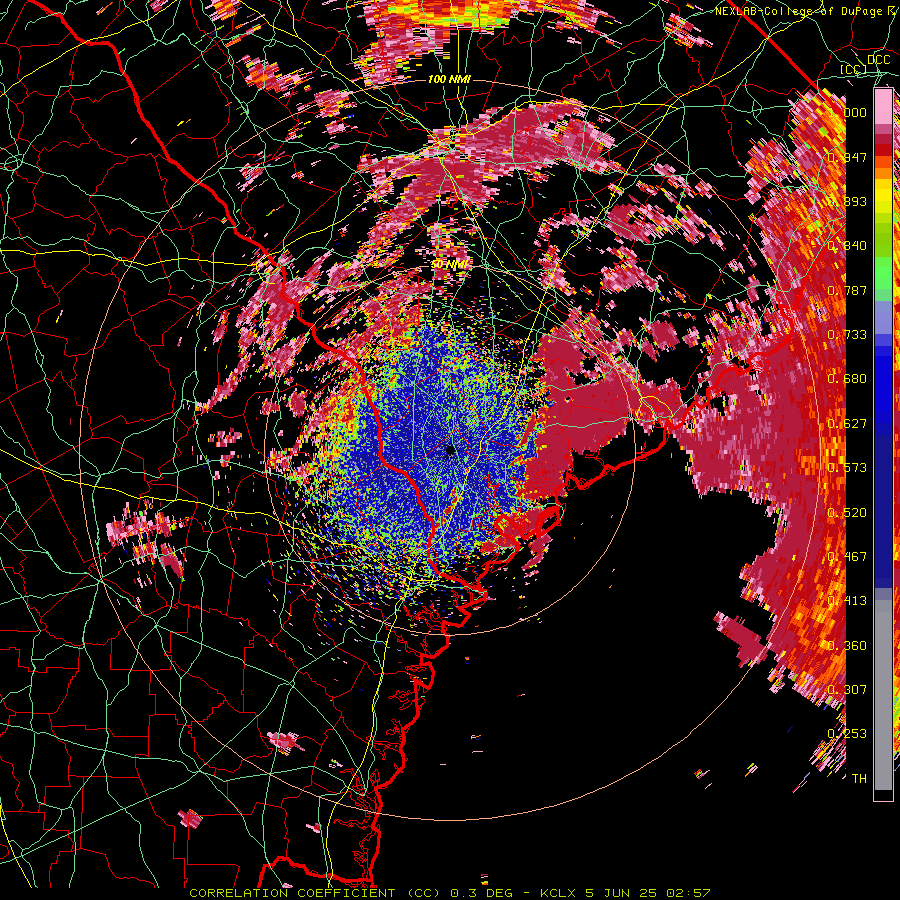
Task: Click the 0.253 value on the color scale
Action: (847, 734)
